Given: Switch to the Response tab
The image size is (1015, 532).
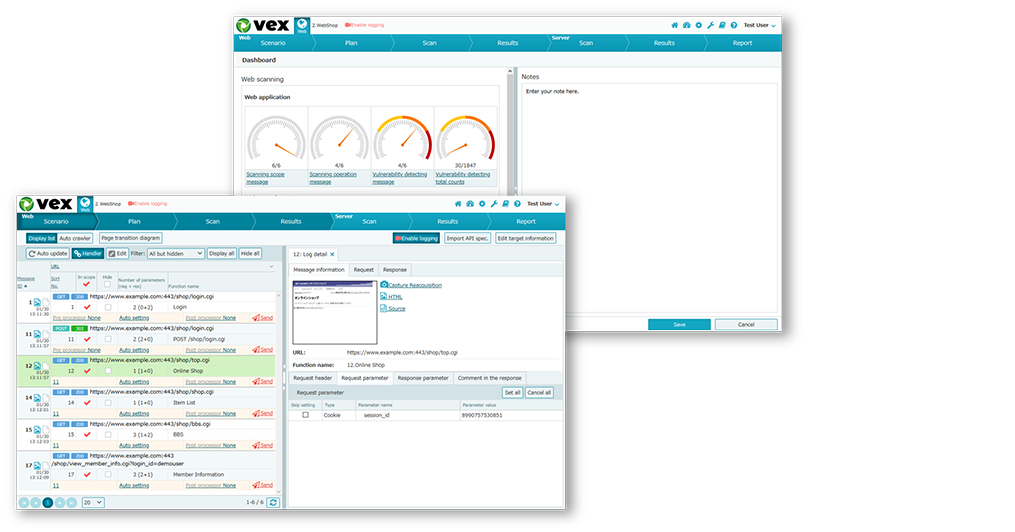Looking at the screenshot, I should tap(395, 270).
